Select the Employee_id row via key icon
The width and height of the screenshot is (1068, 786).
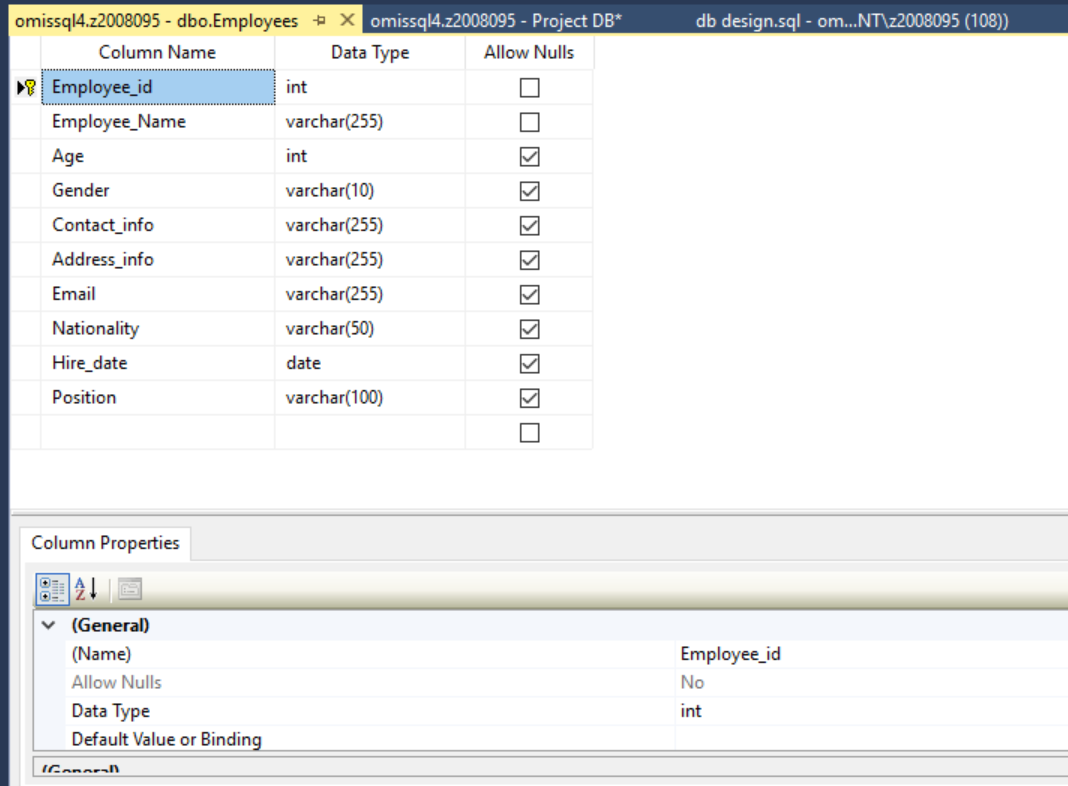coord(26,88)
